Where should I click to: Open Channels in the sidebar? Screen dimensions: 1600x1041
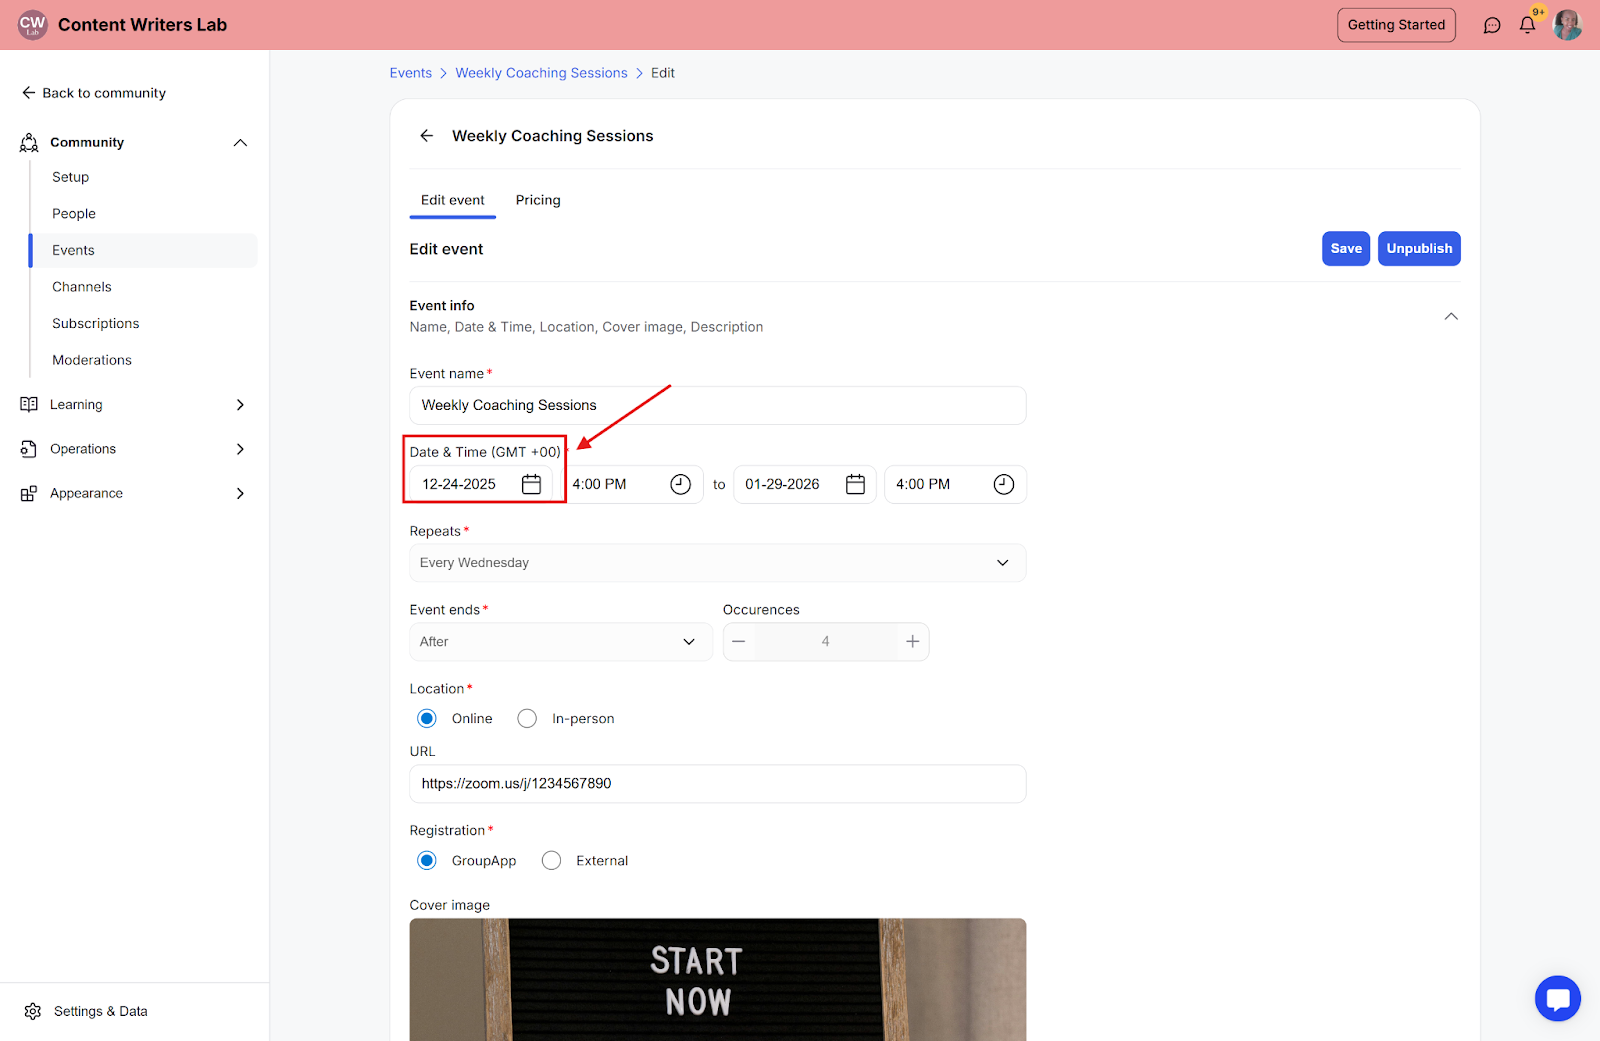click(82, 287)
